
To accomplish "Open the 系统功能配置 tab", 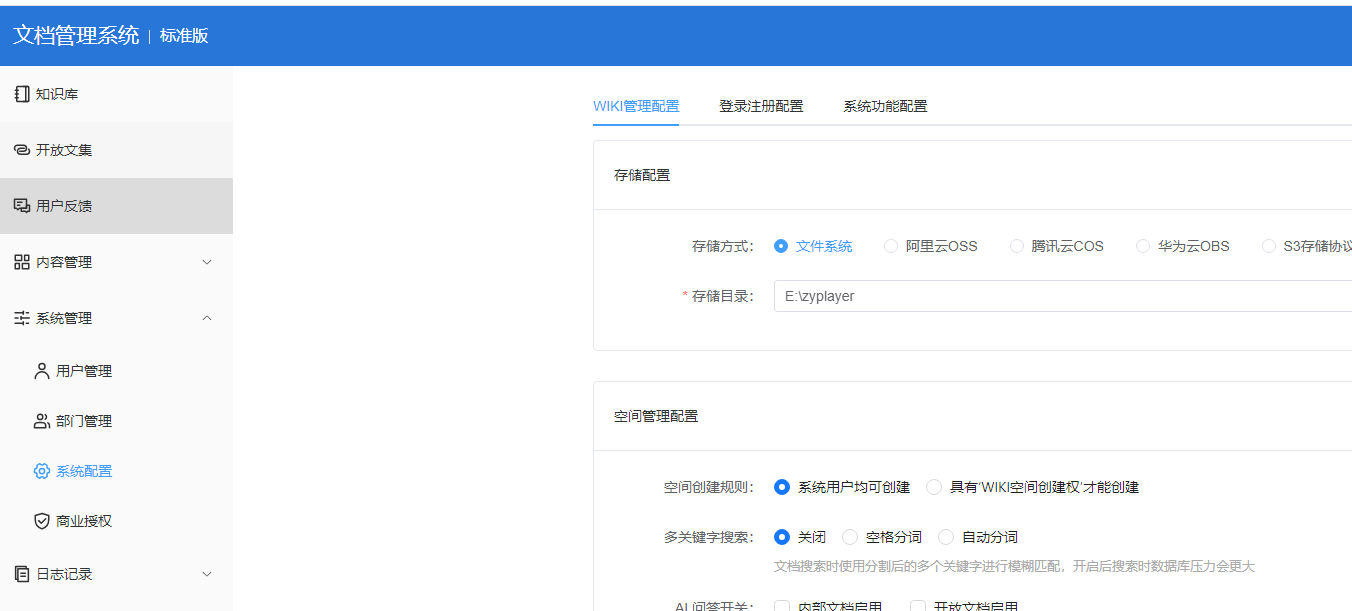I will [x=886, y=105].
